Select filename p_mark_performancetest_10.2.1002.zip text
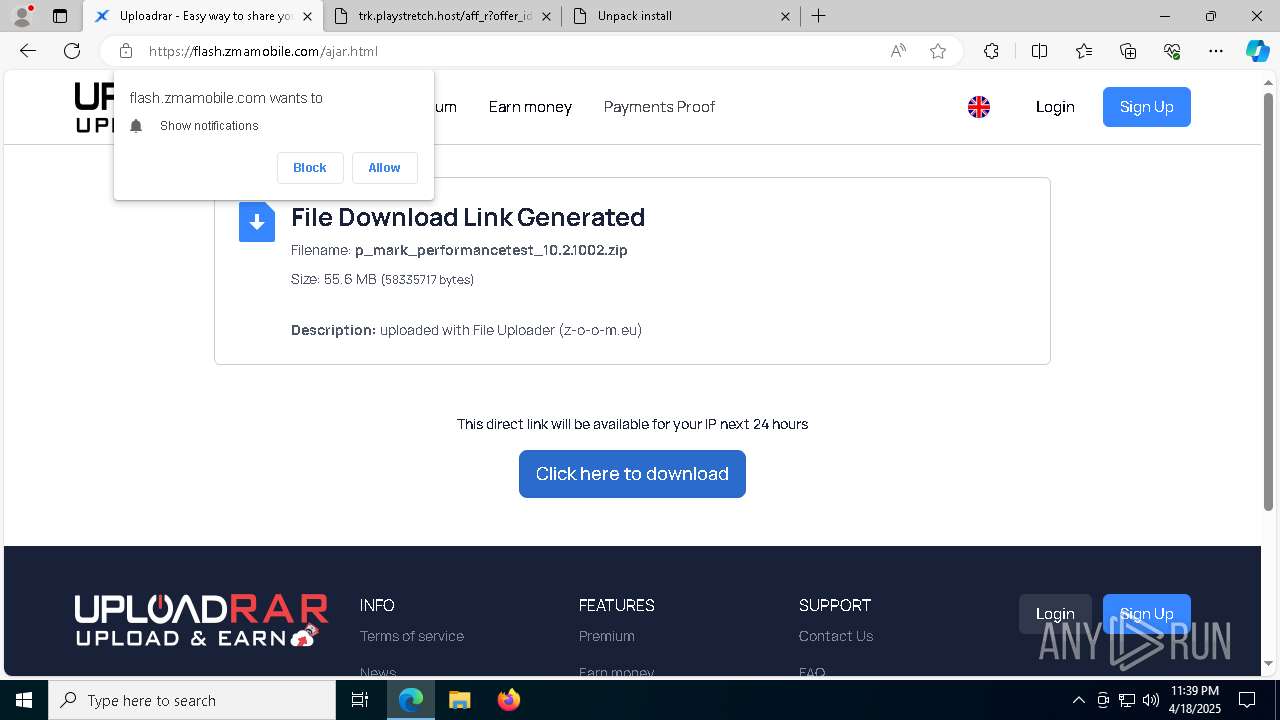1280x720 pixels. 491,250
